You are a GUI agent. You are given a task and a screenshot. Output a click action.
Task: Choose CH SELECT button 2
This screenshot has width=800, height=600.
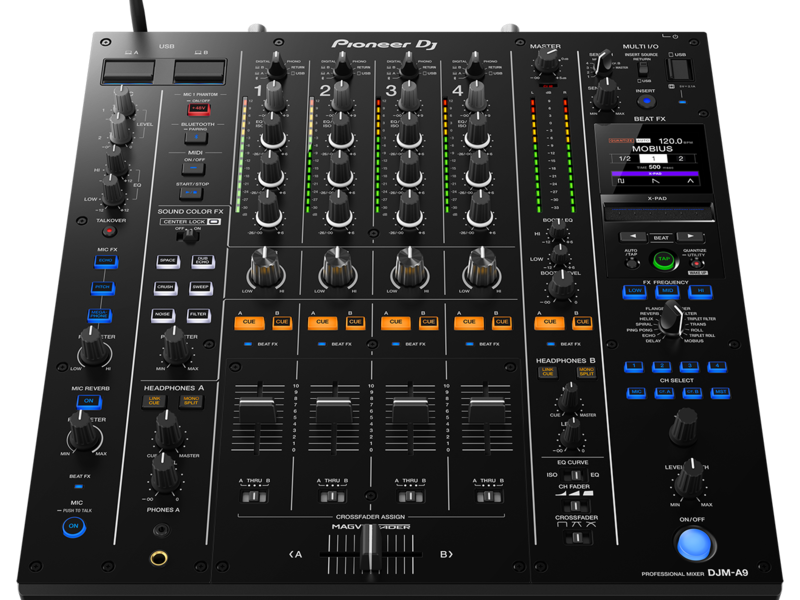[662, 366]
